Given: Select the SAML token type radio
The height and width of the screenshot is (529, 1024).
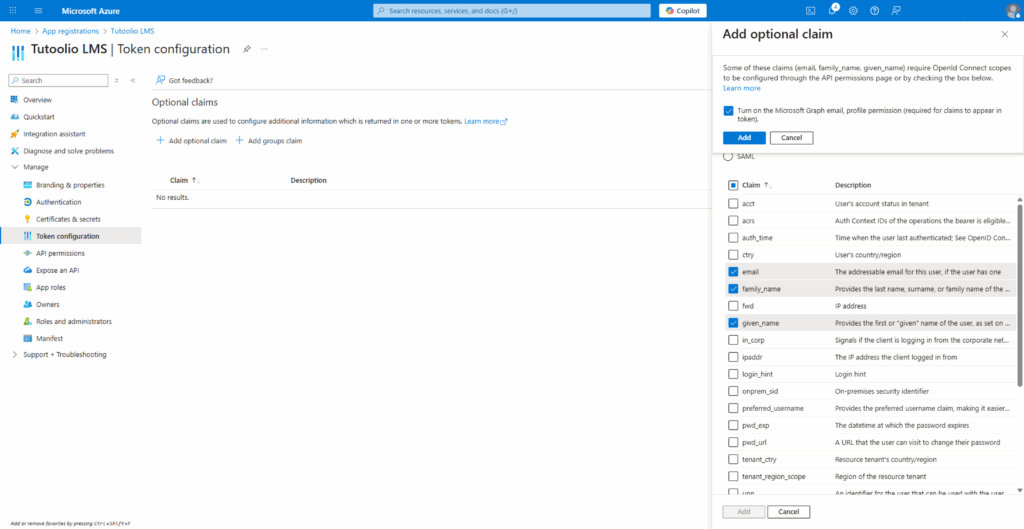Looking at the screenshot, I should [x=728, y=156].
